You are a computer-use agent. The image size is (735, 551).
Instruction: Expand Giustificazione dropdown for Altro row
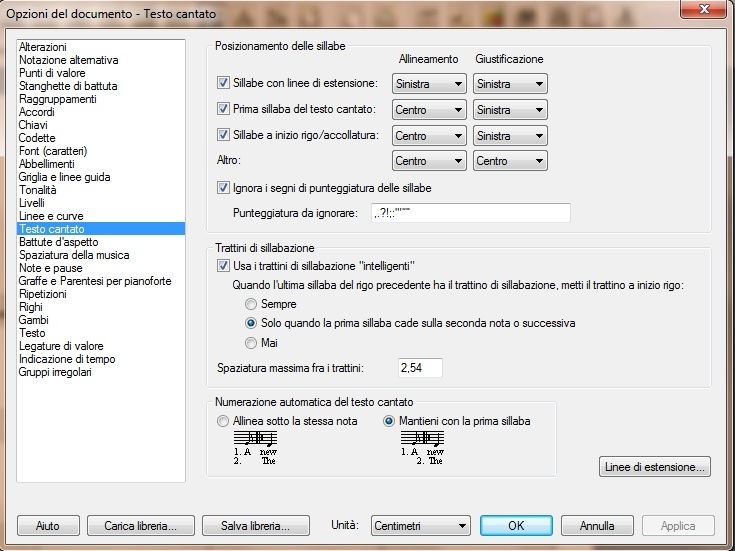[510, 161]
